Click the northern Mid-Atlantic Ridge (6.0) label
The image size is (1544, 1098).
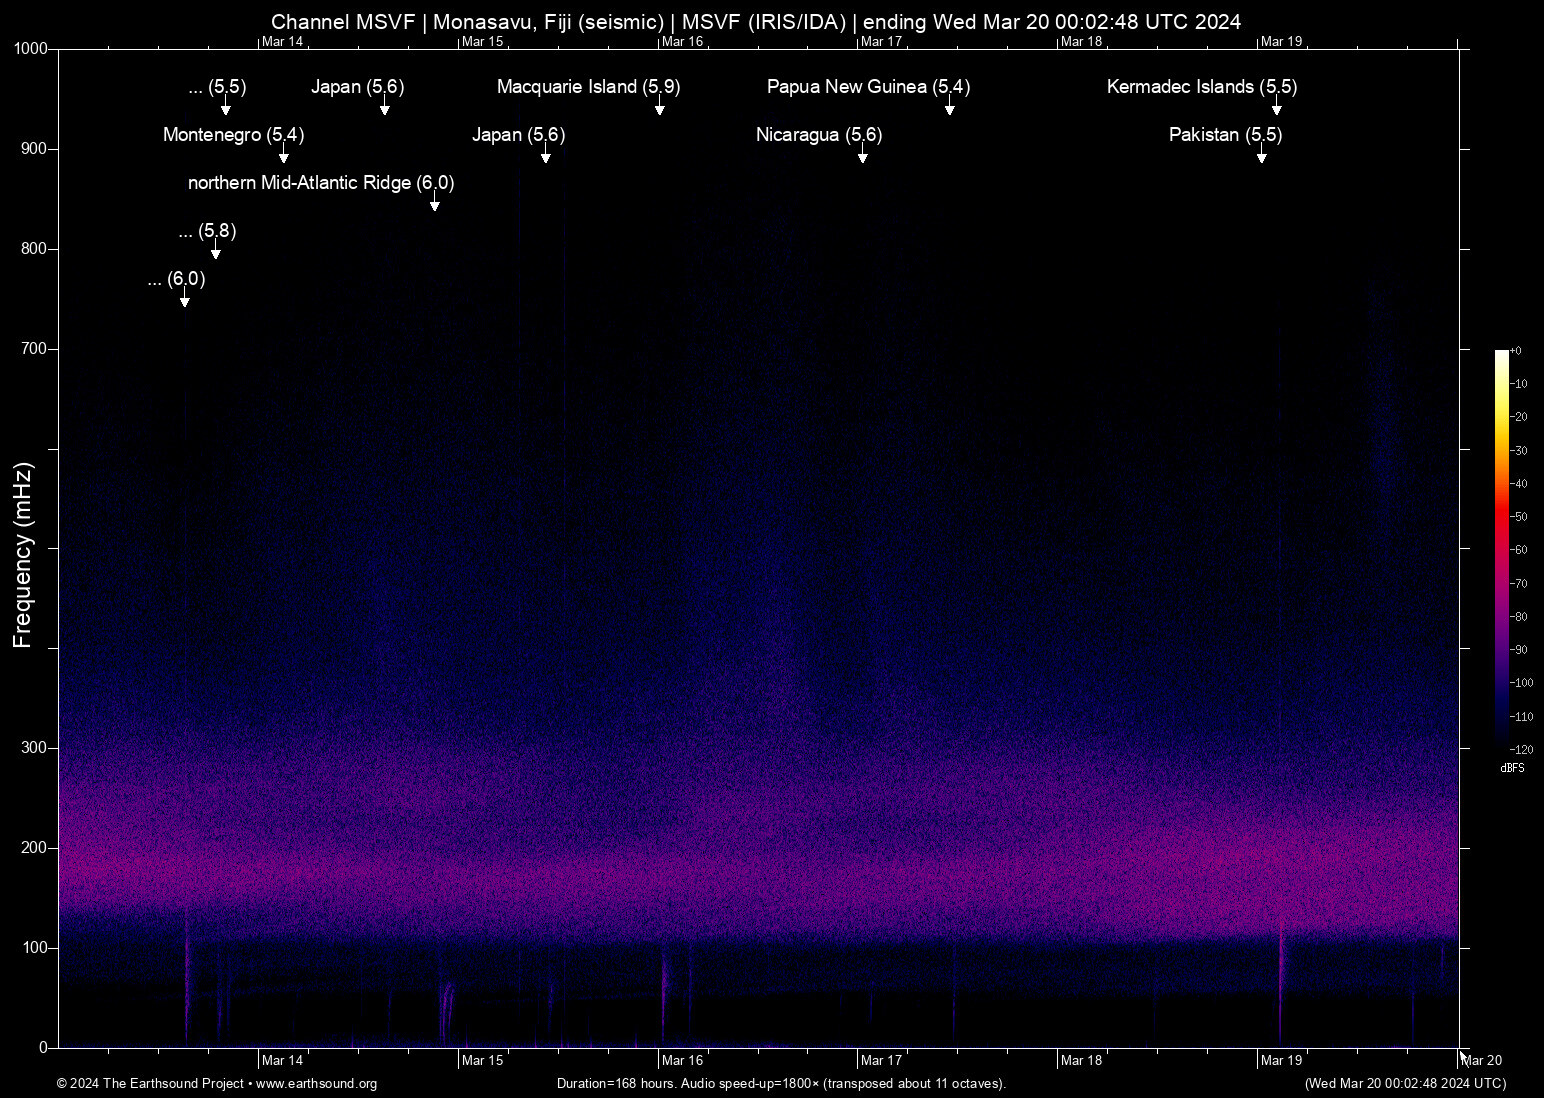(320, 183)
